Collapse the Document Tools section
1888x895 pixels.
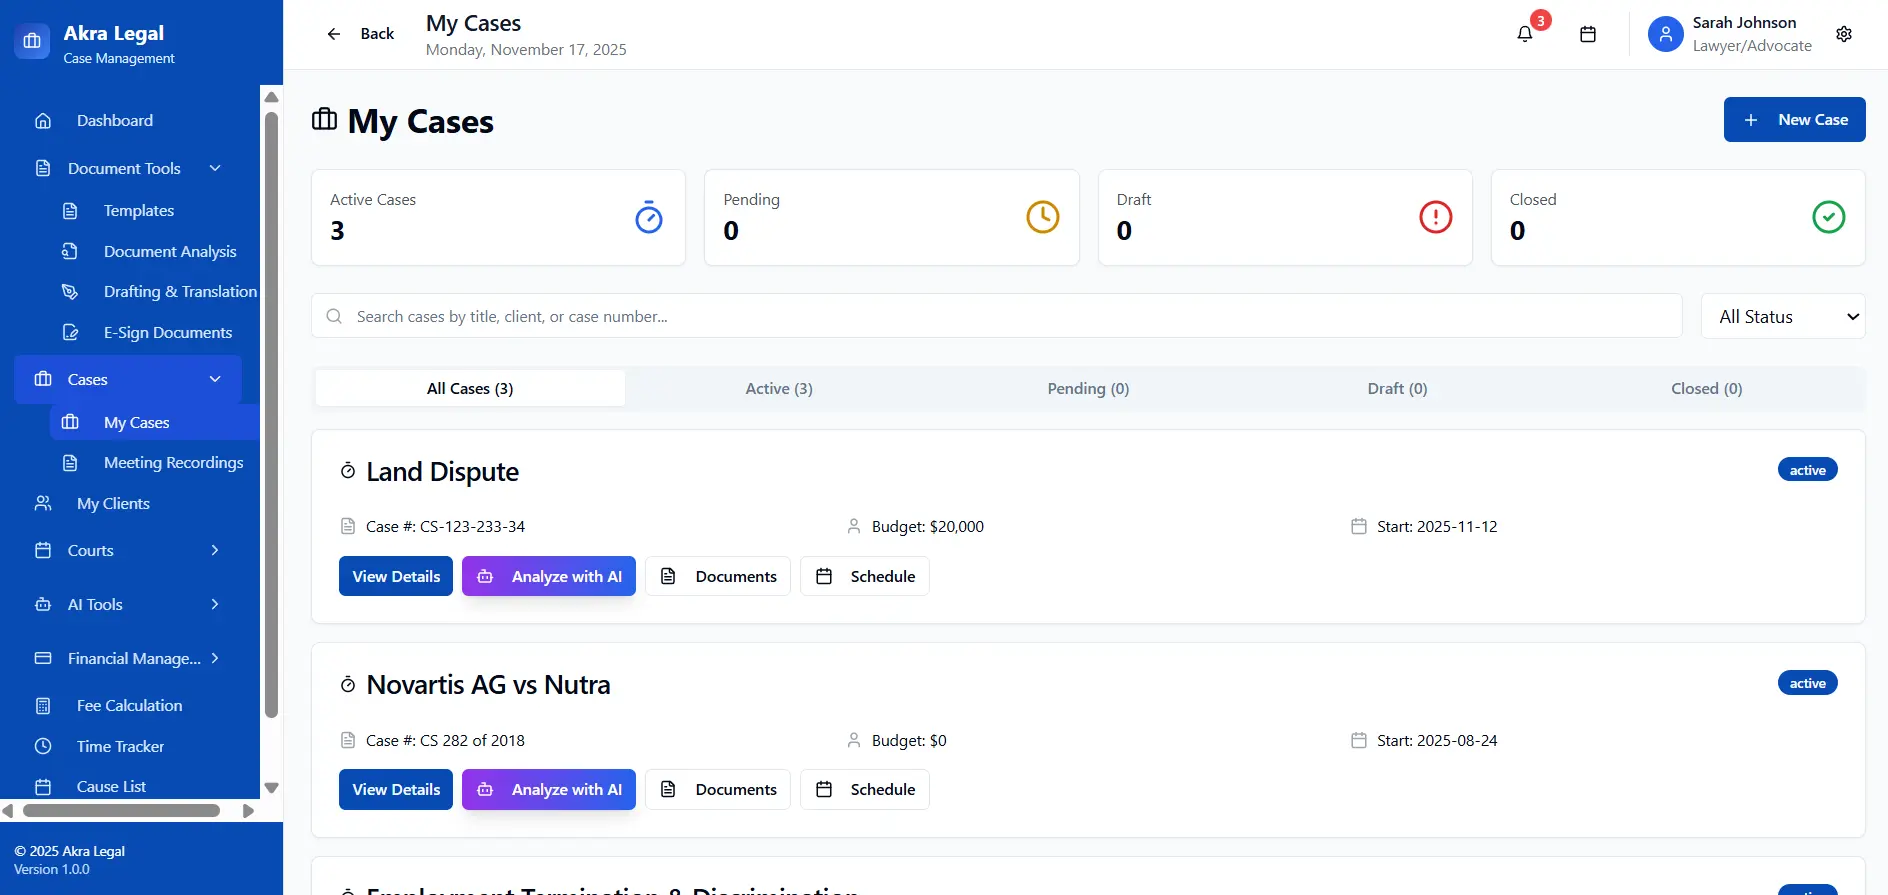tap(215, 168)
